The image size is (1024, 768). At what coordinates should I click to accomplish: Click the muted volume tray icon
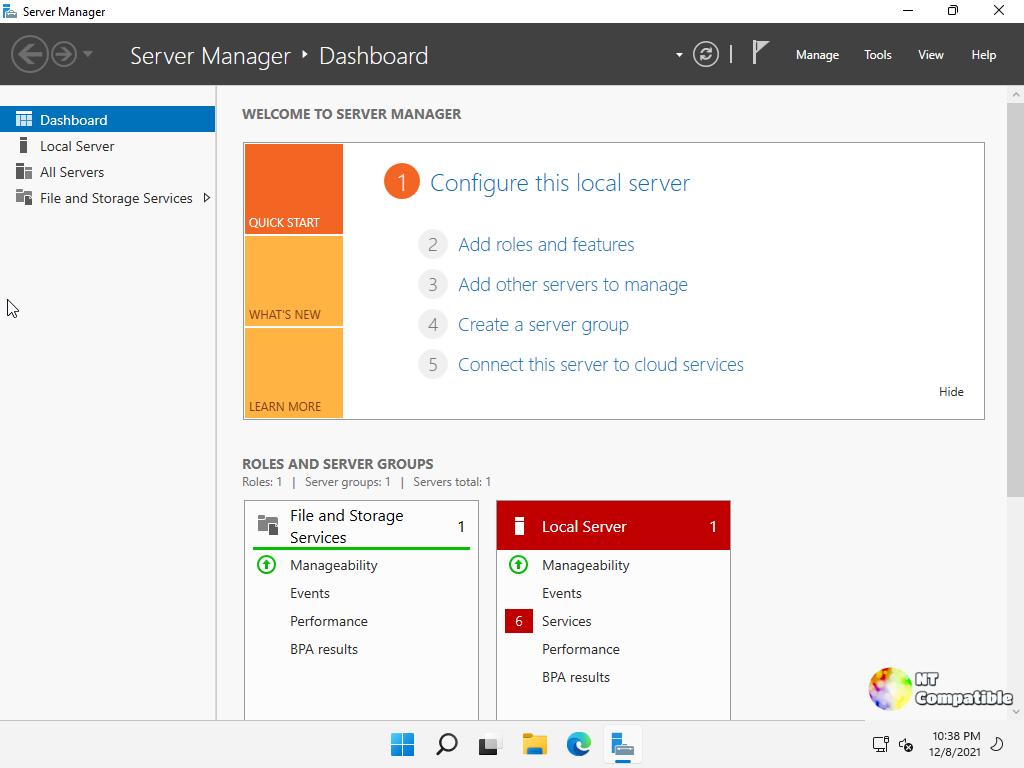[906, 744]
